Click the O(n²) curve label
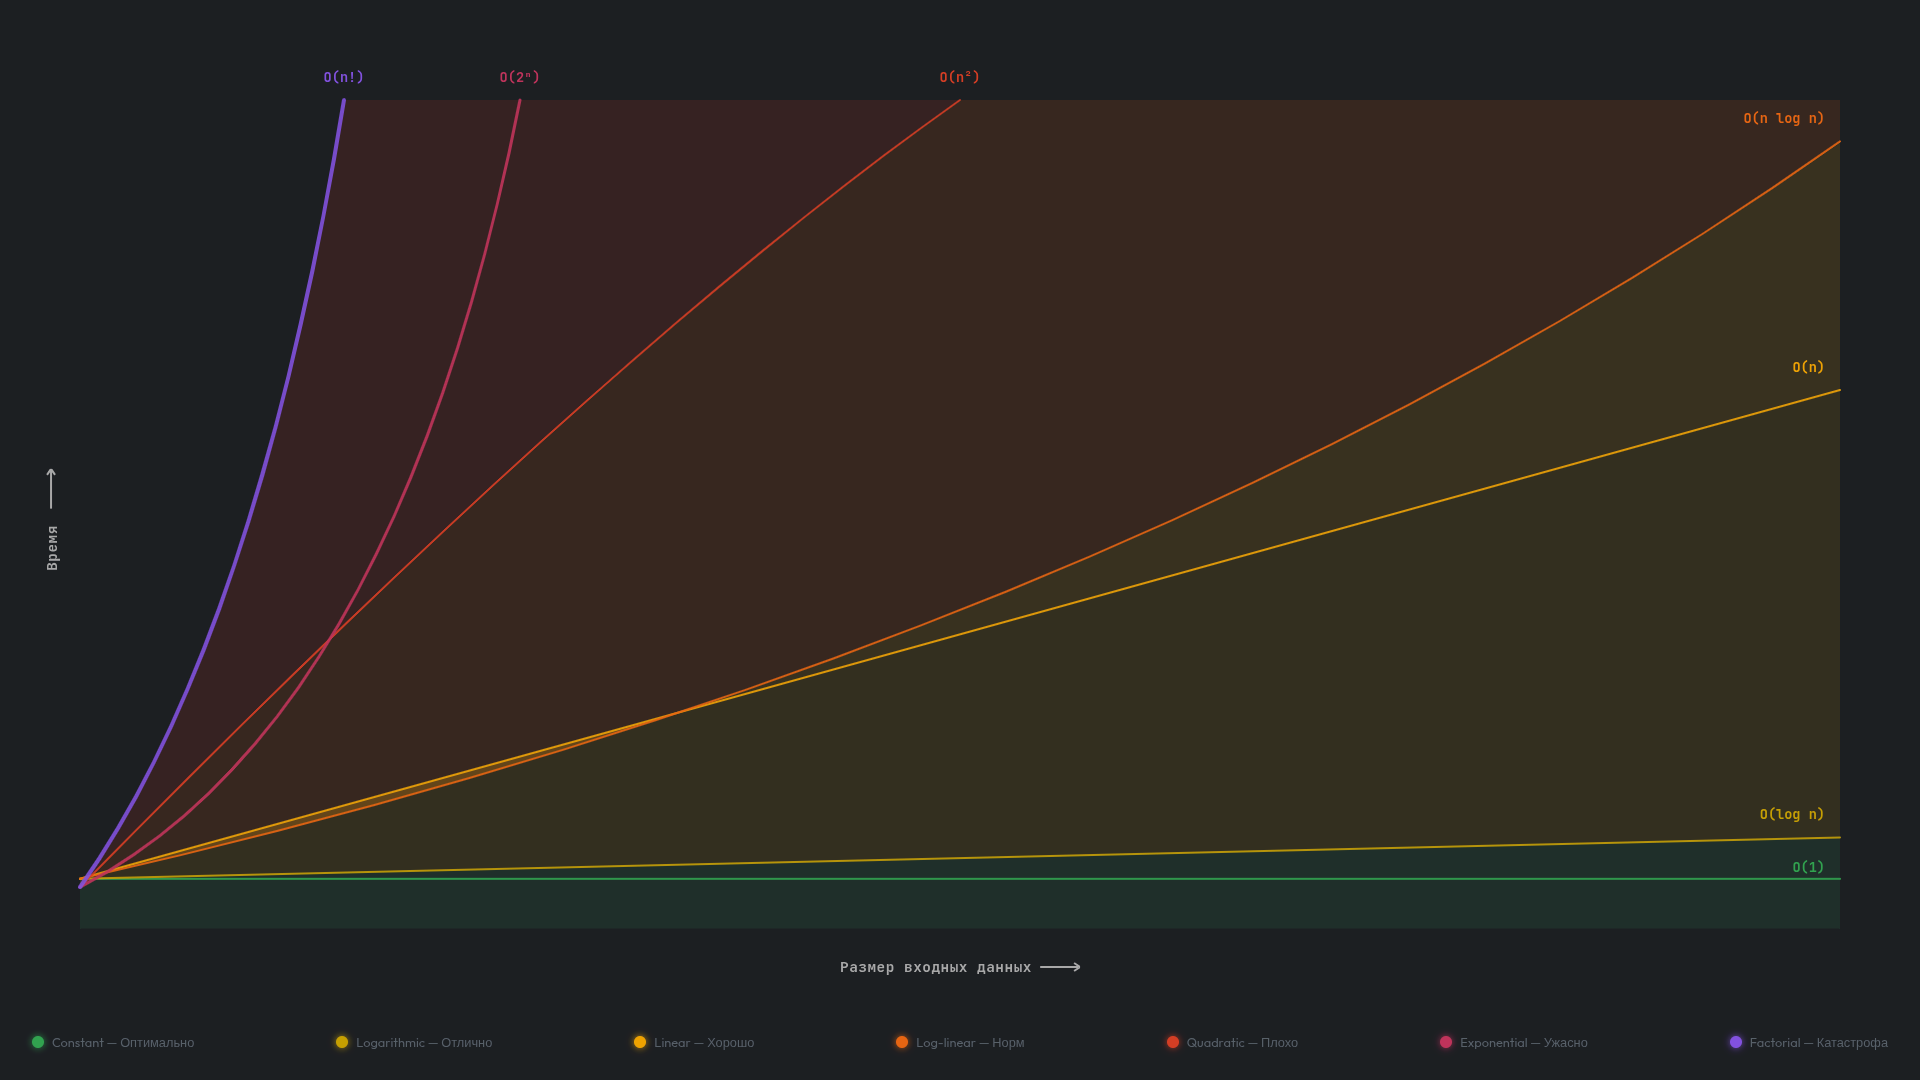This screenshot has width=1920, height=1080. [x=959, y=77]
